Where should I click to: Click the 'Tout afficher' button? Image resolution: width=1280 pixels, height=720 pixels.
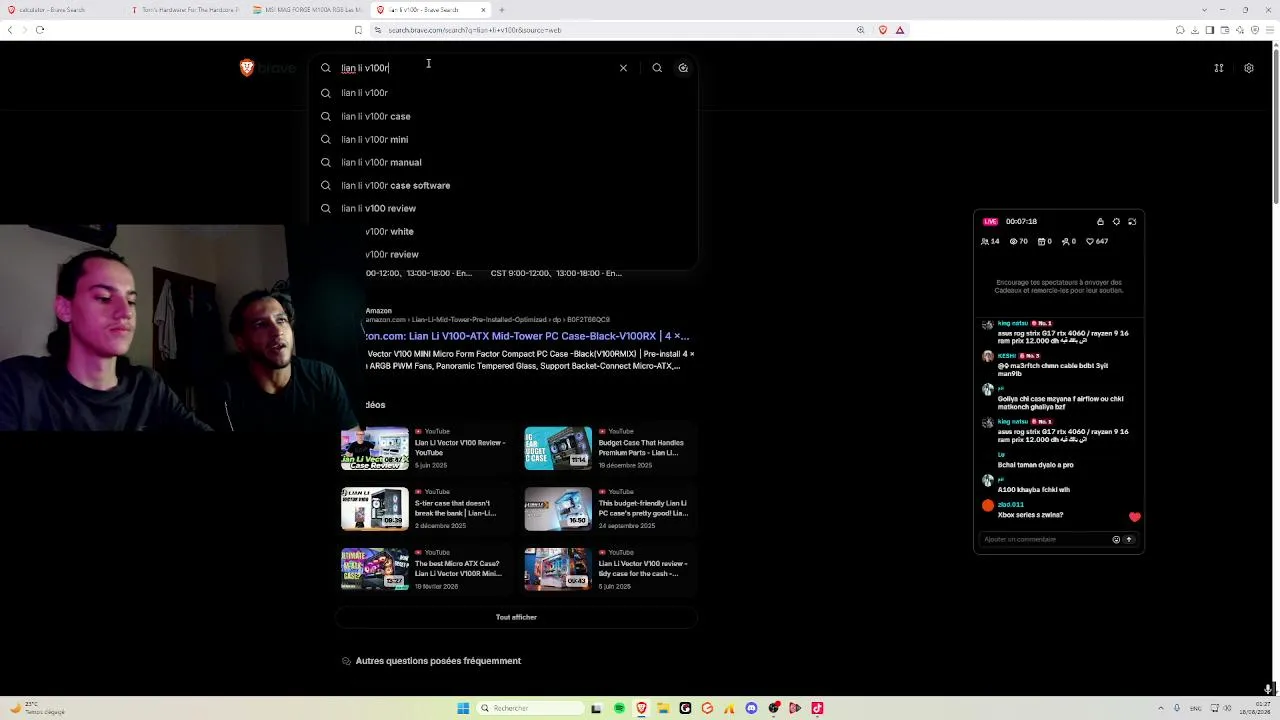click(516, 617)
